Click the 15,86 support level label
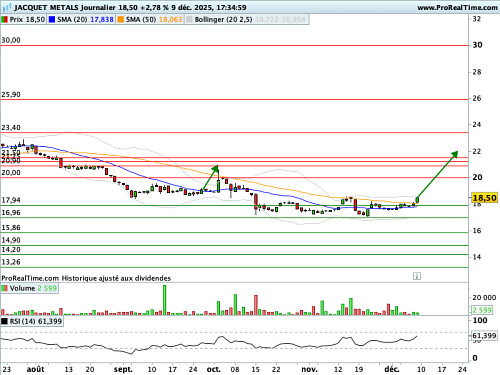The height and width of the screenshot is (375, 500). pos(11,228)
